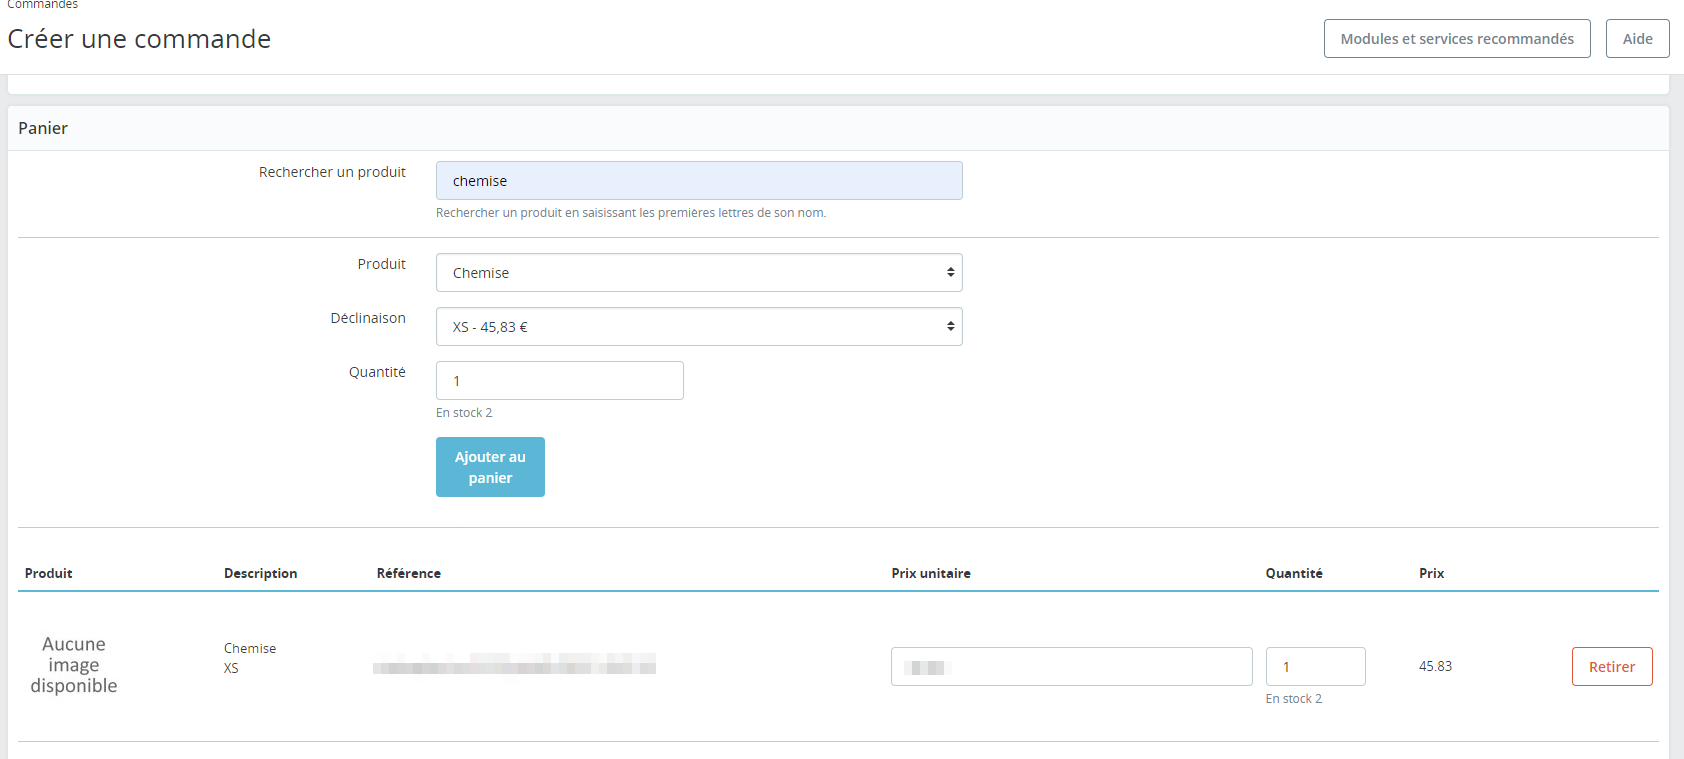Click the Aucune image disponible placeholder

coord(74,665)
